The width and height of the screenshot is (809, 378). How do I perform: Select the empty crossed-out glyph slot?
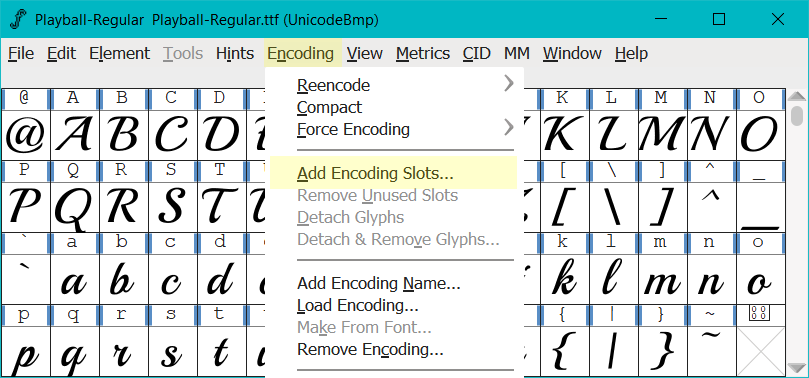(x=761, y=351)
